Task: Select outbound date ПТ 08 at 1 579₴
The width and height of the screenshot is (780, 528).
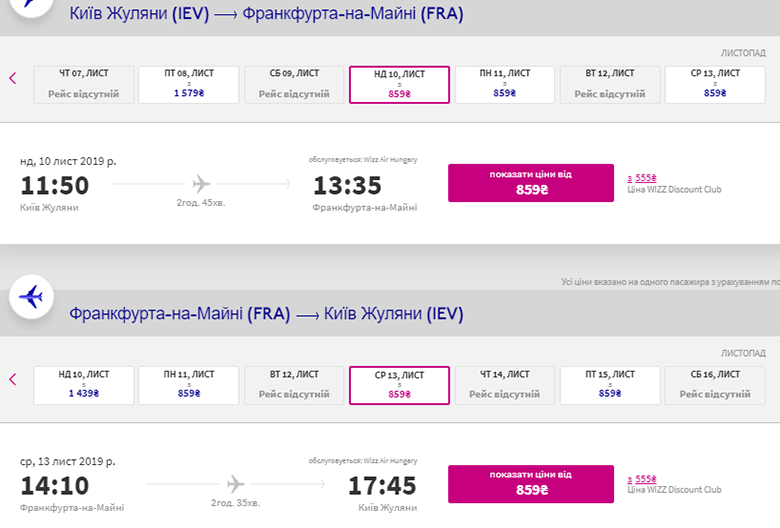Action: coord(188,84)
